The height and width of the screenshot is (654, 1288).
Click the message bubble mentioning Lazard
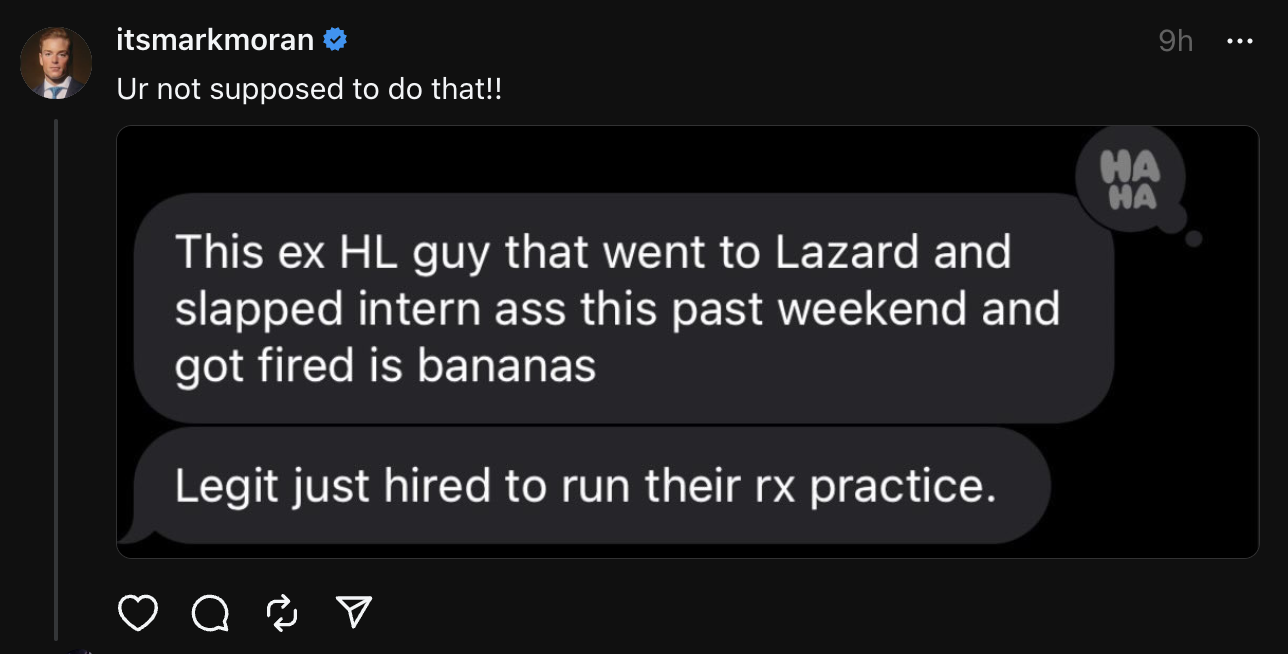tap(622, 308)
